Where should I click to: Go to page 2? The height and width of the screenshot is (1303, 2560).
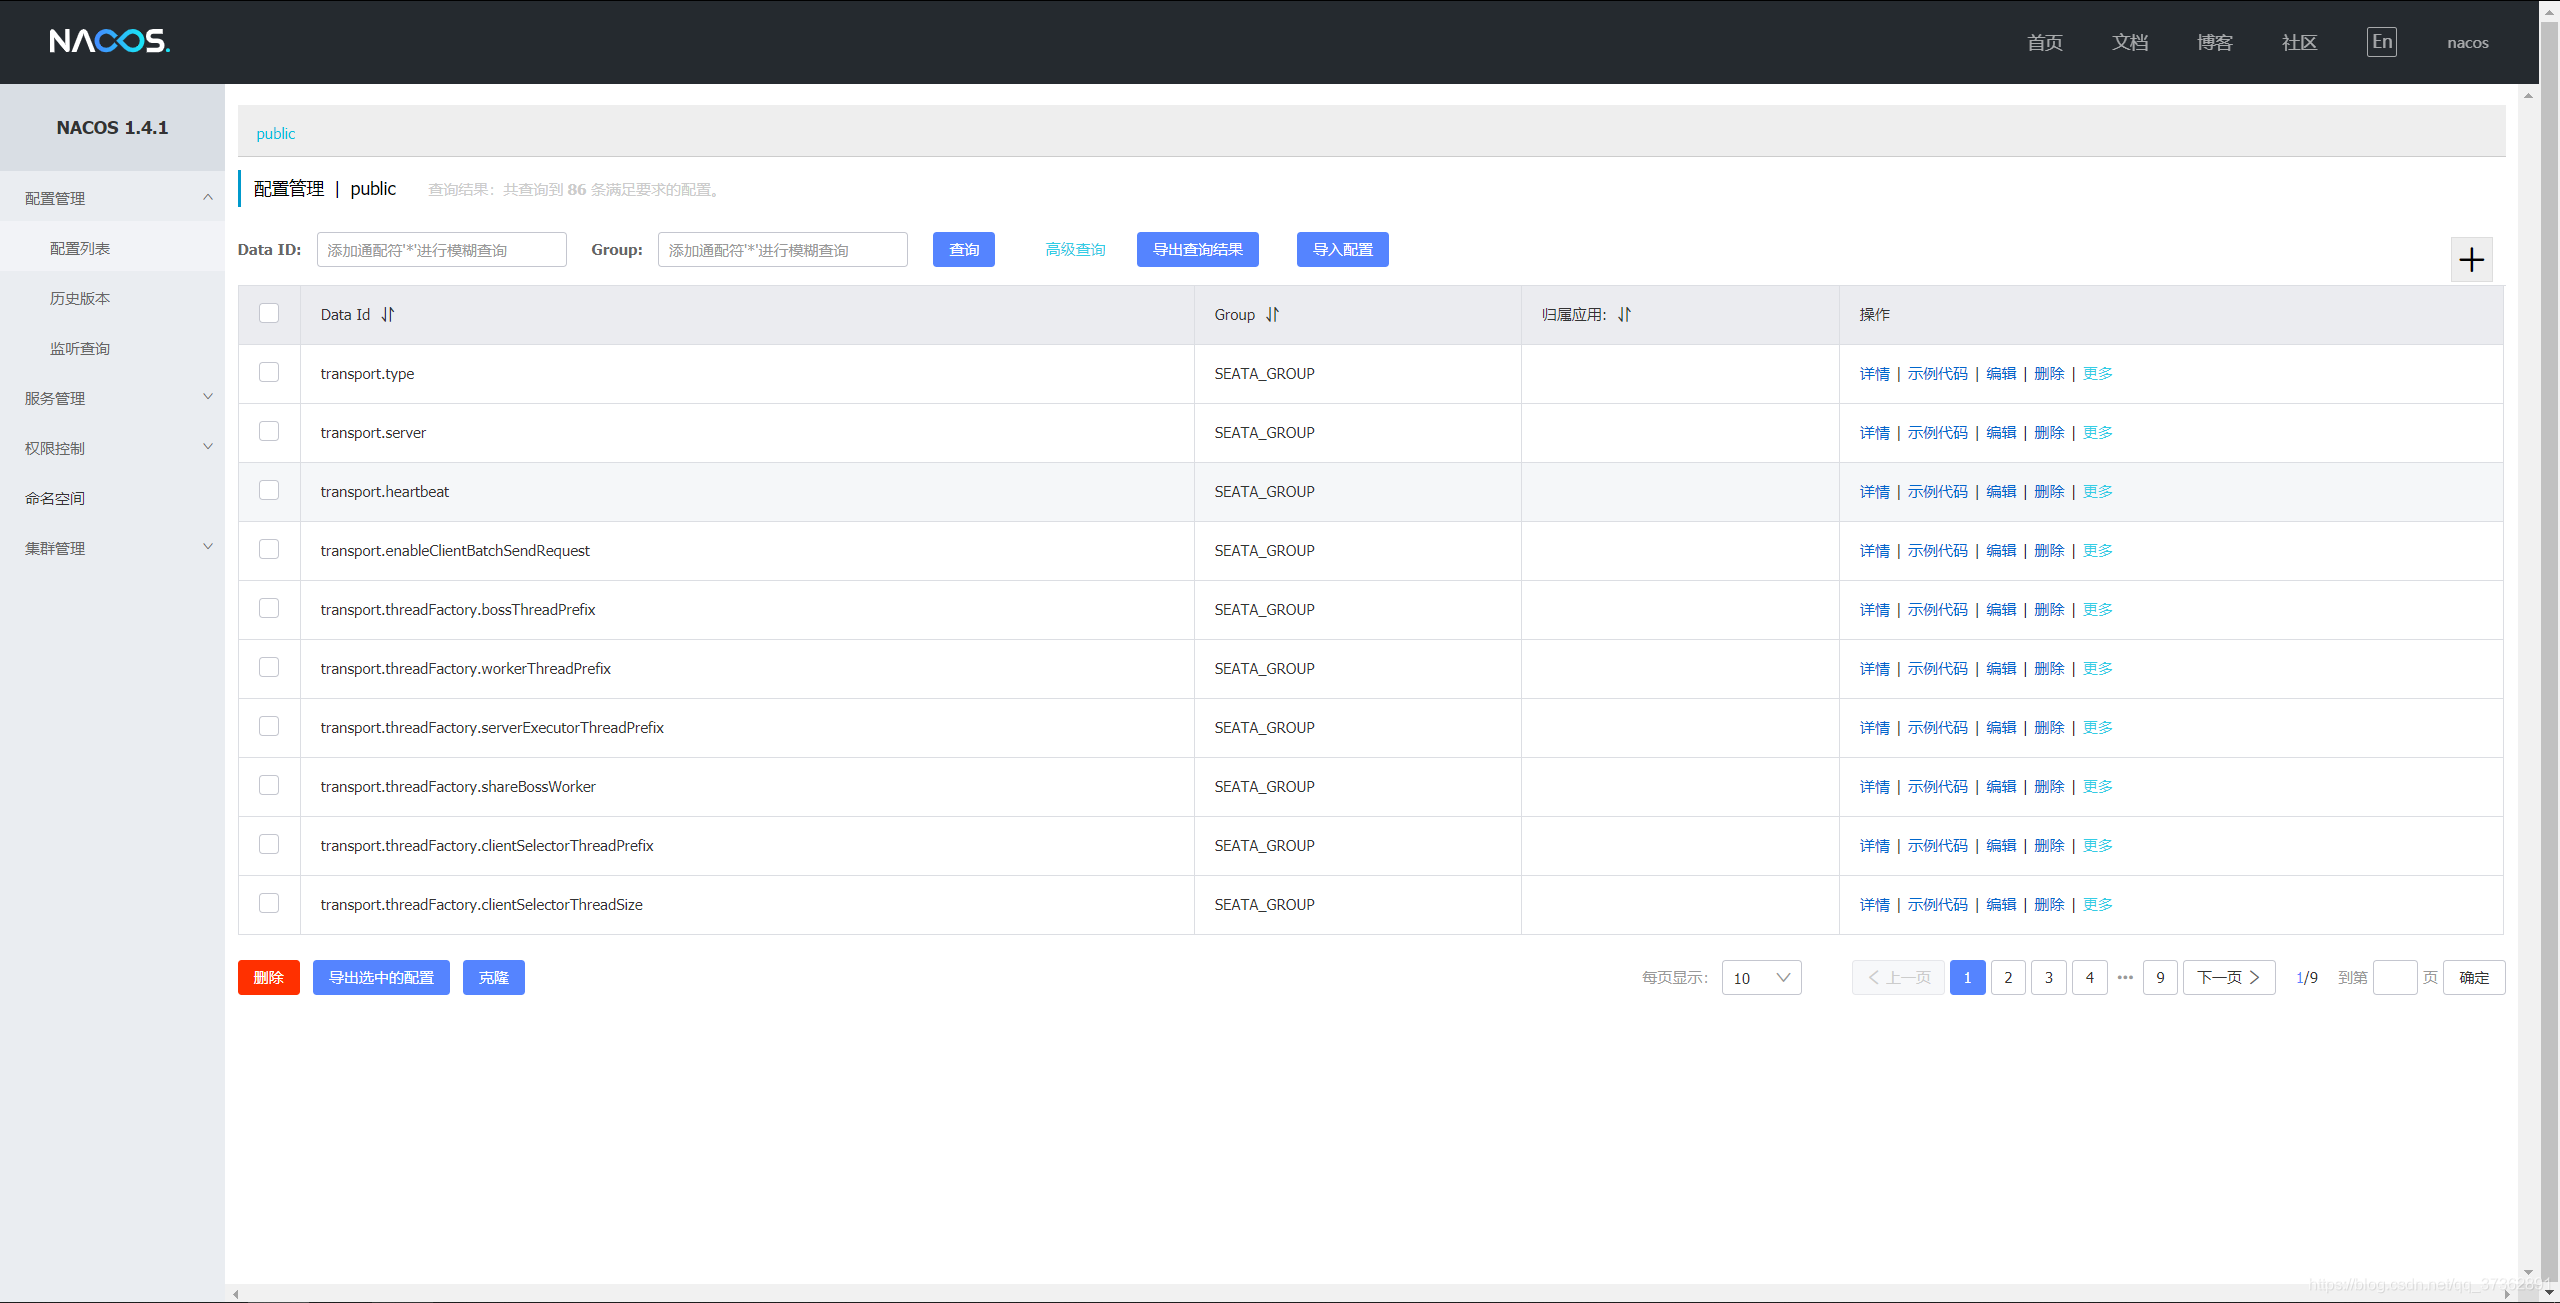[x=2008, y=978]
